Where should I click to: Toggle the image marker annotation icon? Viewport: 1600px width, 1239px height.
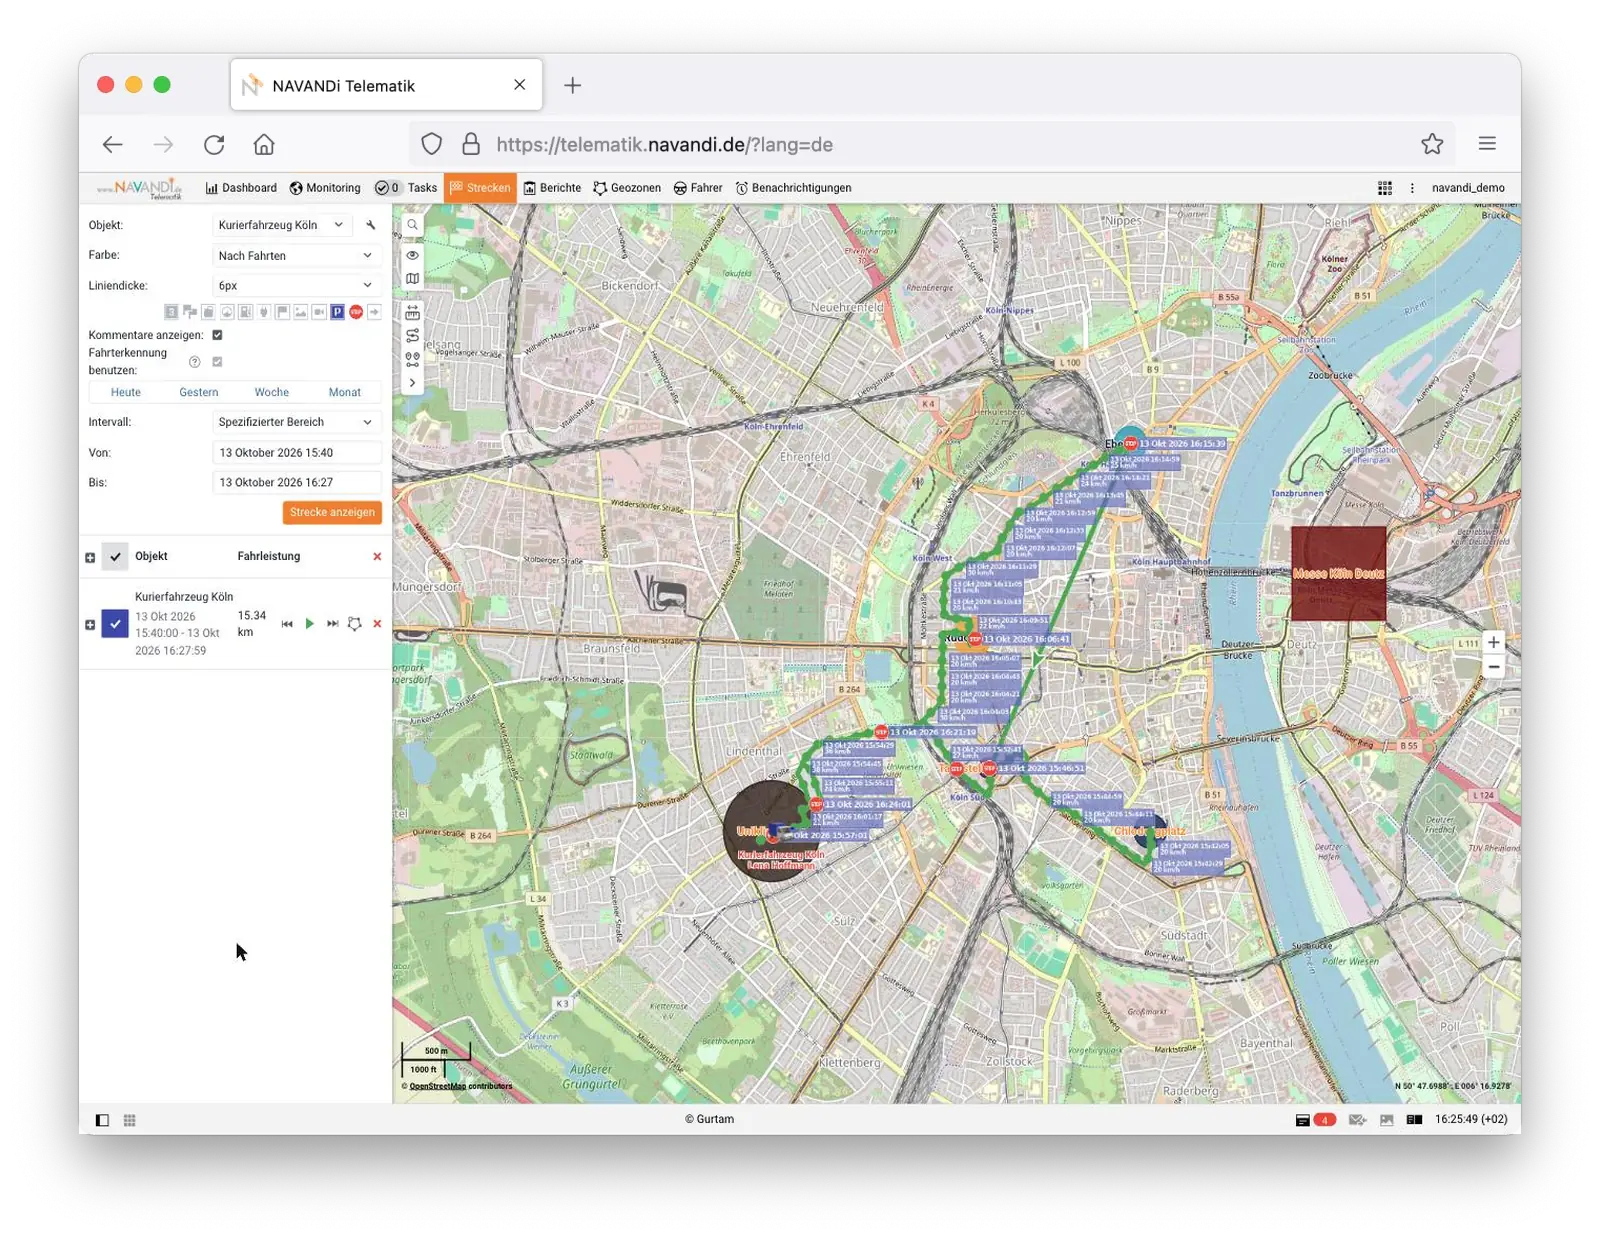click(300, 312)
